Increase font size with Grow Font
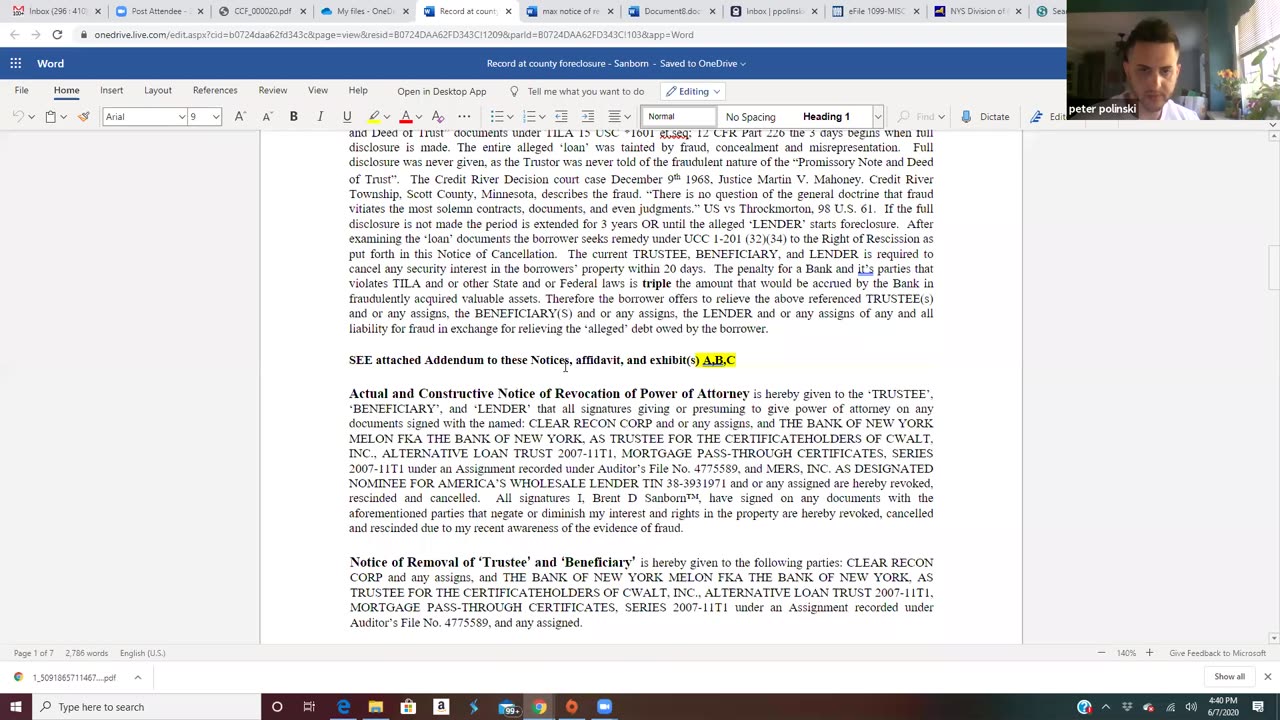 click(239, 117)
